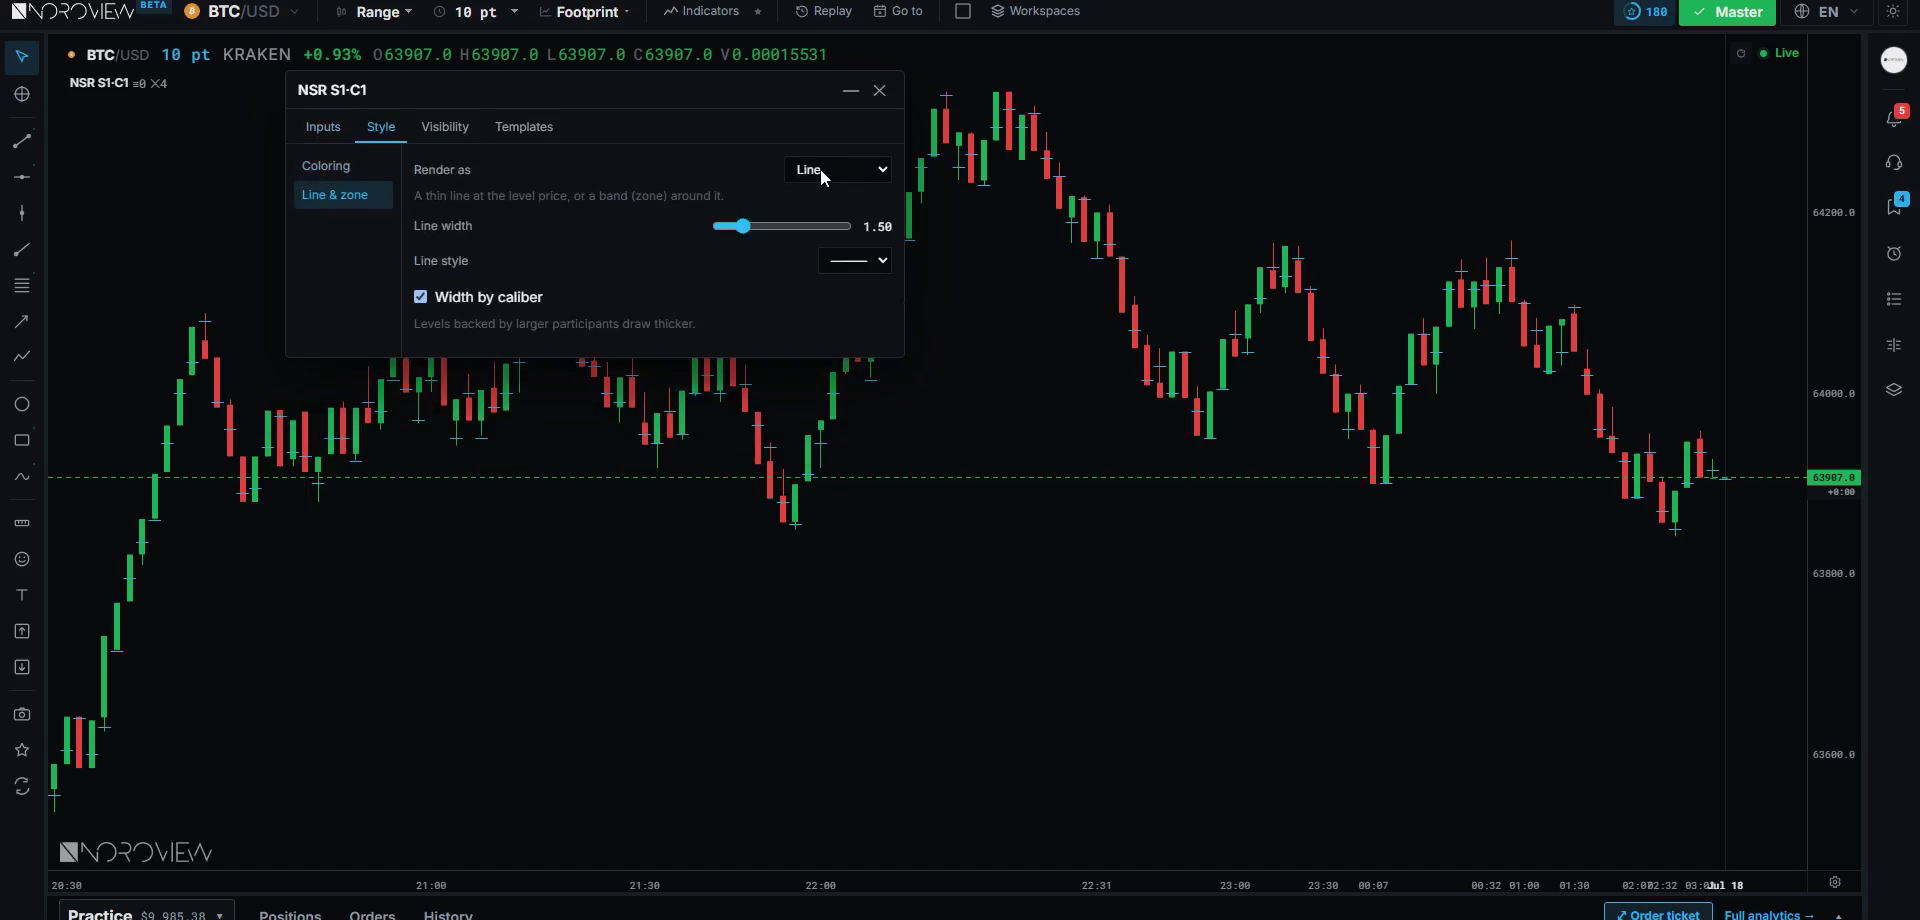Click the Replay button
1920x920 pixels.
824,12
